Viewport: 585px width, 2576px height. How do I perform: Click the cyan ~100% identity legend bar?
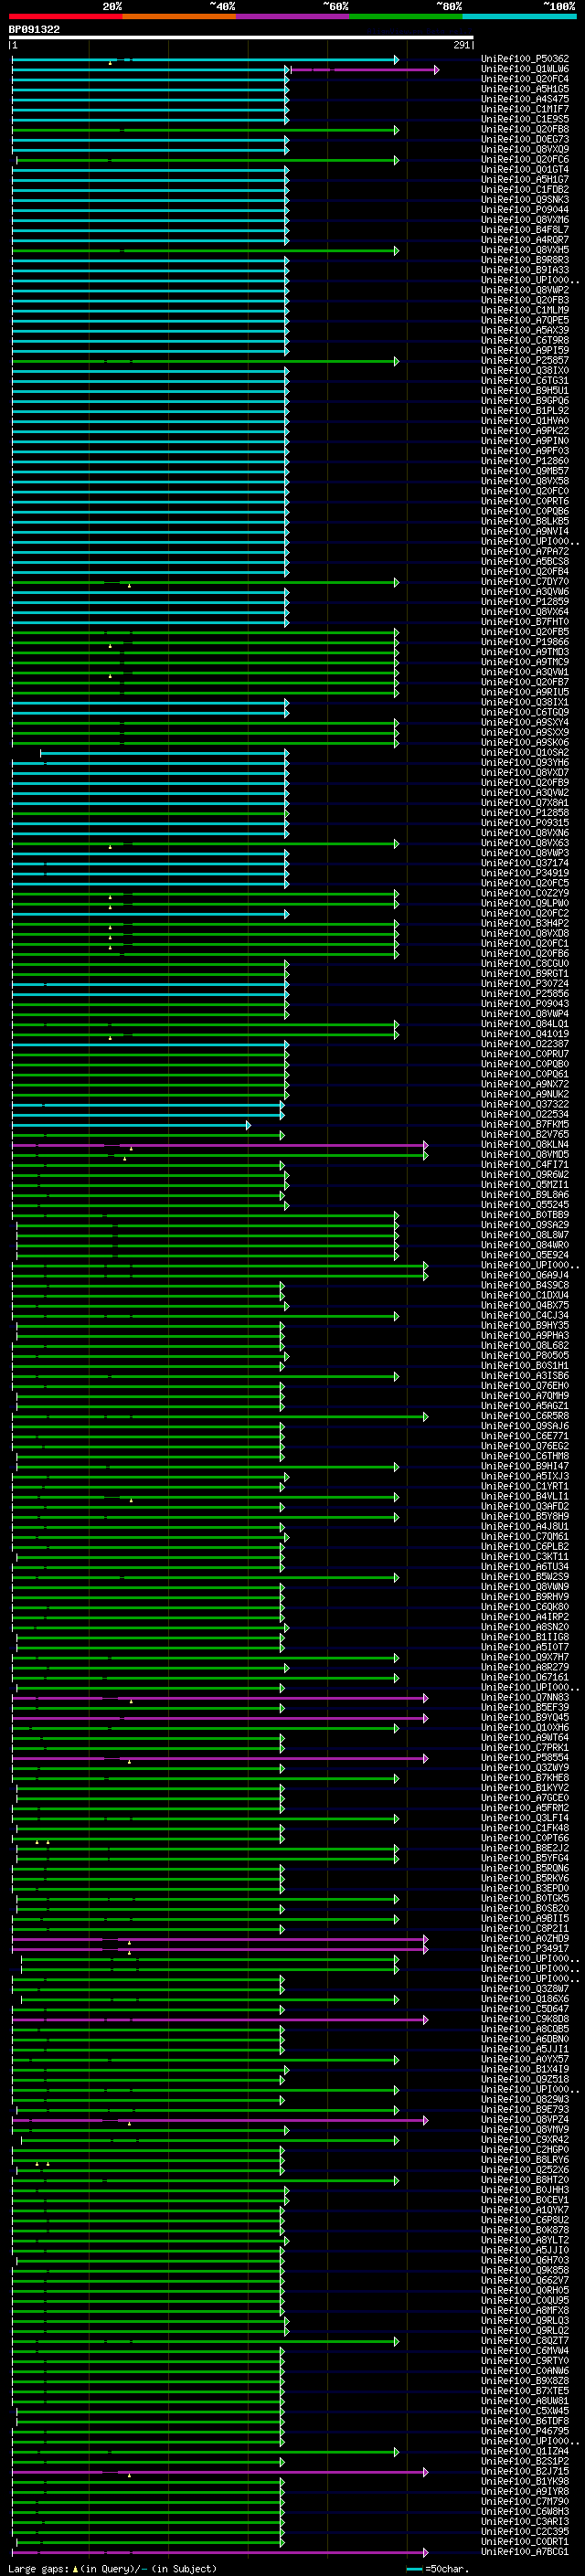[x=519, y=16]
